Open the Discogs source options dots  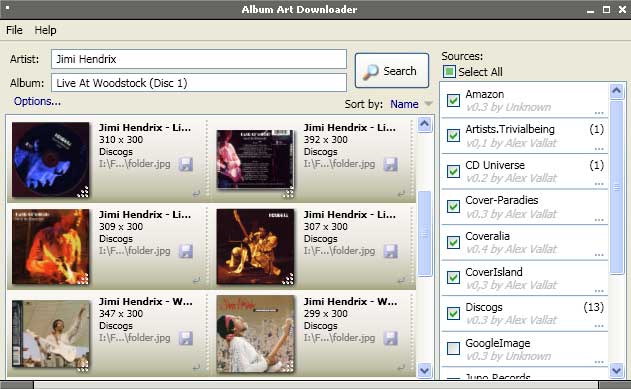(x=599, y=326)
